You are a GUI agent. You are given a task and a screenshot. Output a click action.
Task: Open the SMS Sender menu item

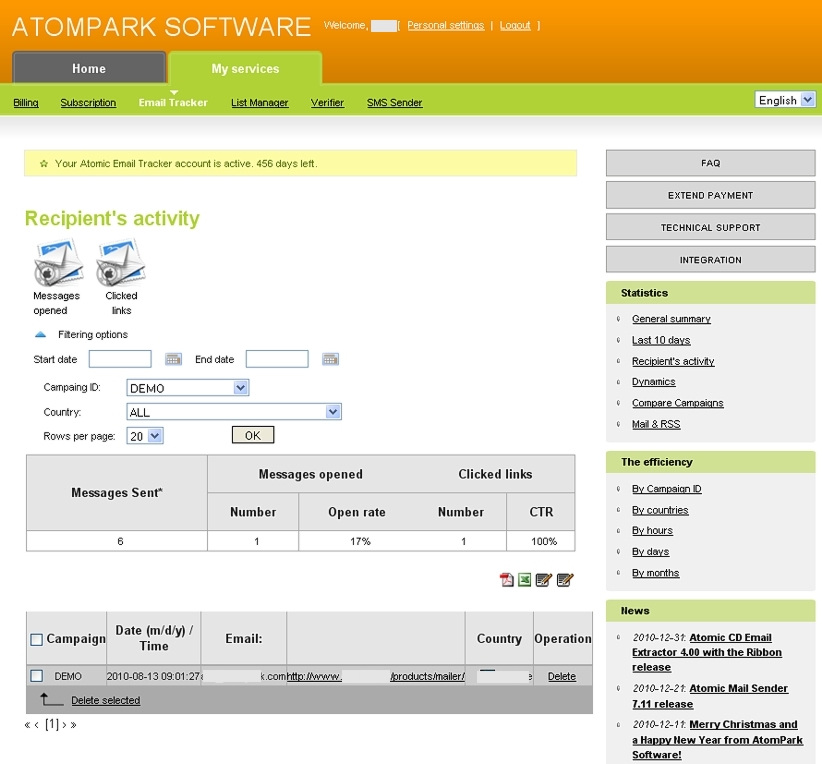394,103
